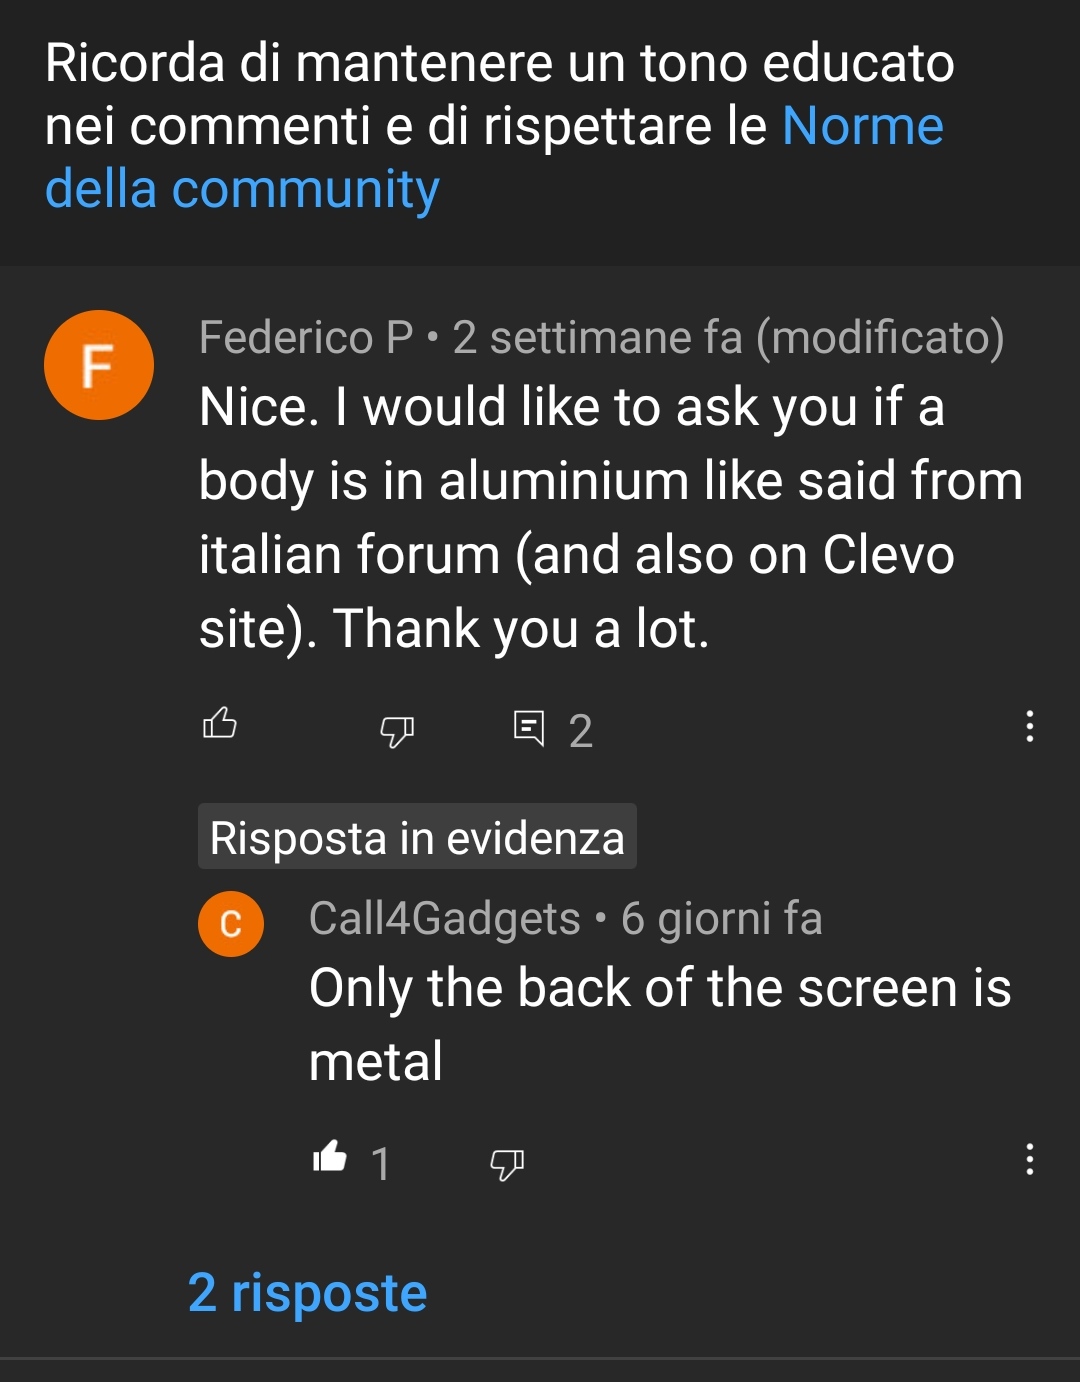Open the three-dot menu for Federico's comment
This screenshot has height=1382, width=1080.
(1029, 726)
